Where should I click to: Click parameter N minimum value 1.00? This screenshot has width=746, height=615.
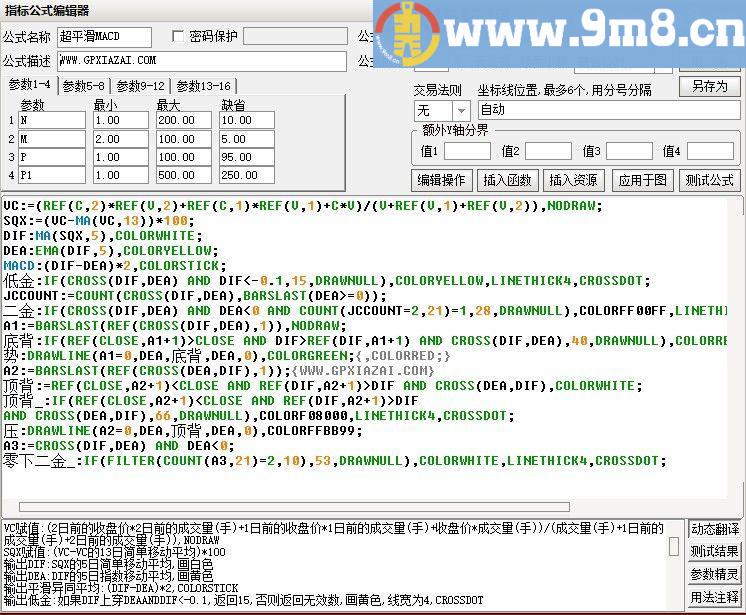(121, 120)
